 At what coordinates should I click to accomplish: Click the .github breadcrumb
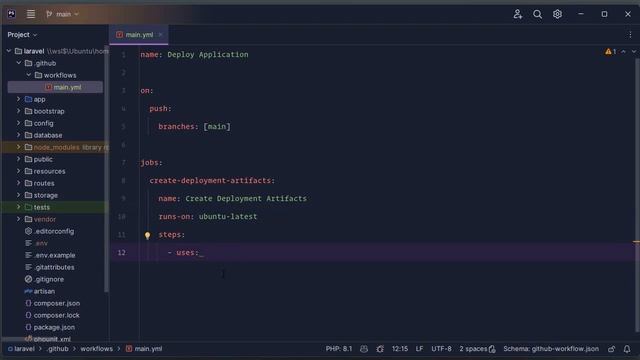pyautogui.click(x=57, y=349)
